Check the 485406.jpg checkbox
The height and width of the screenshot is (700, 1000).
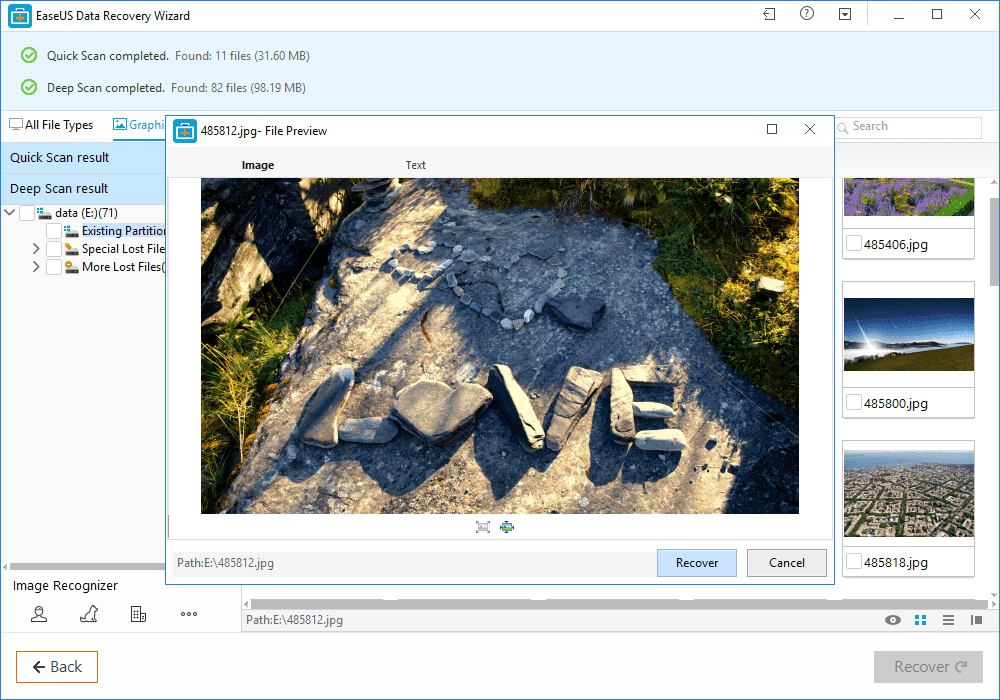[x=854, y=243]
